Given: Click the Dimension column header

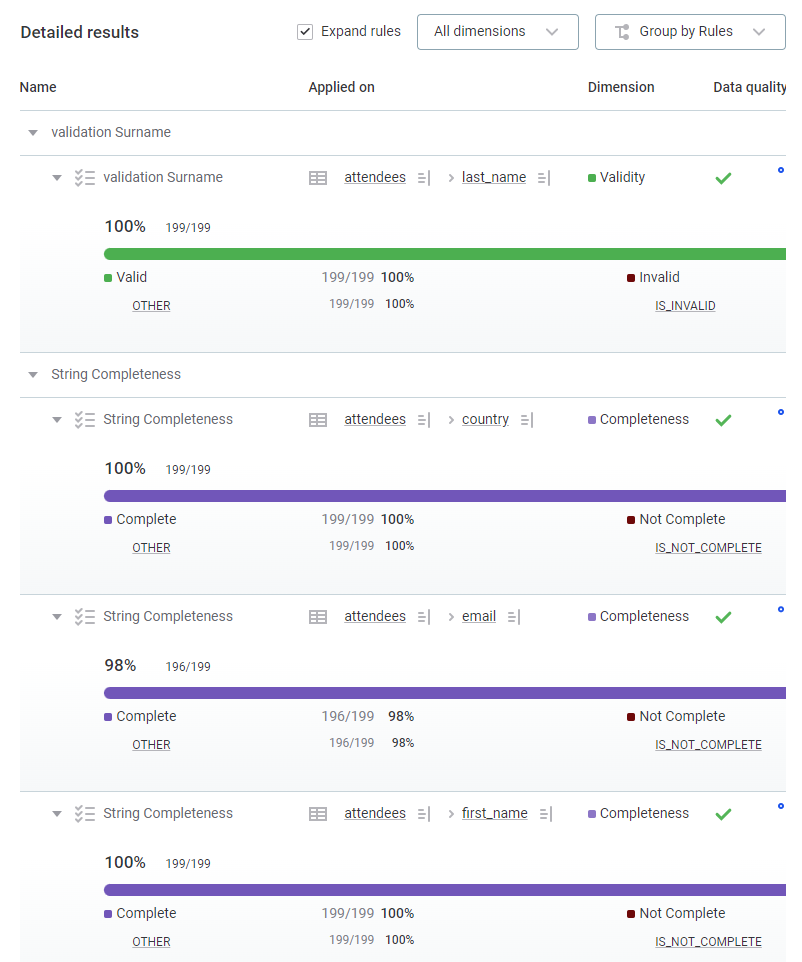Looking at the screenshot, I should [621, 88].
